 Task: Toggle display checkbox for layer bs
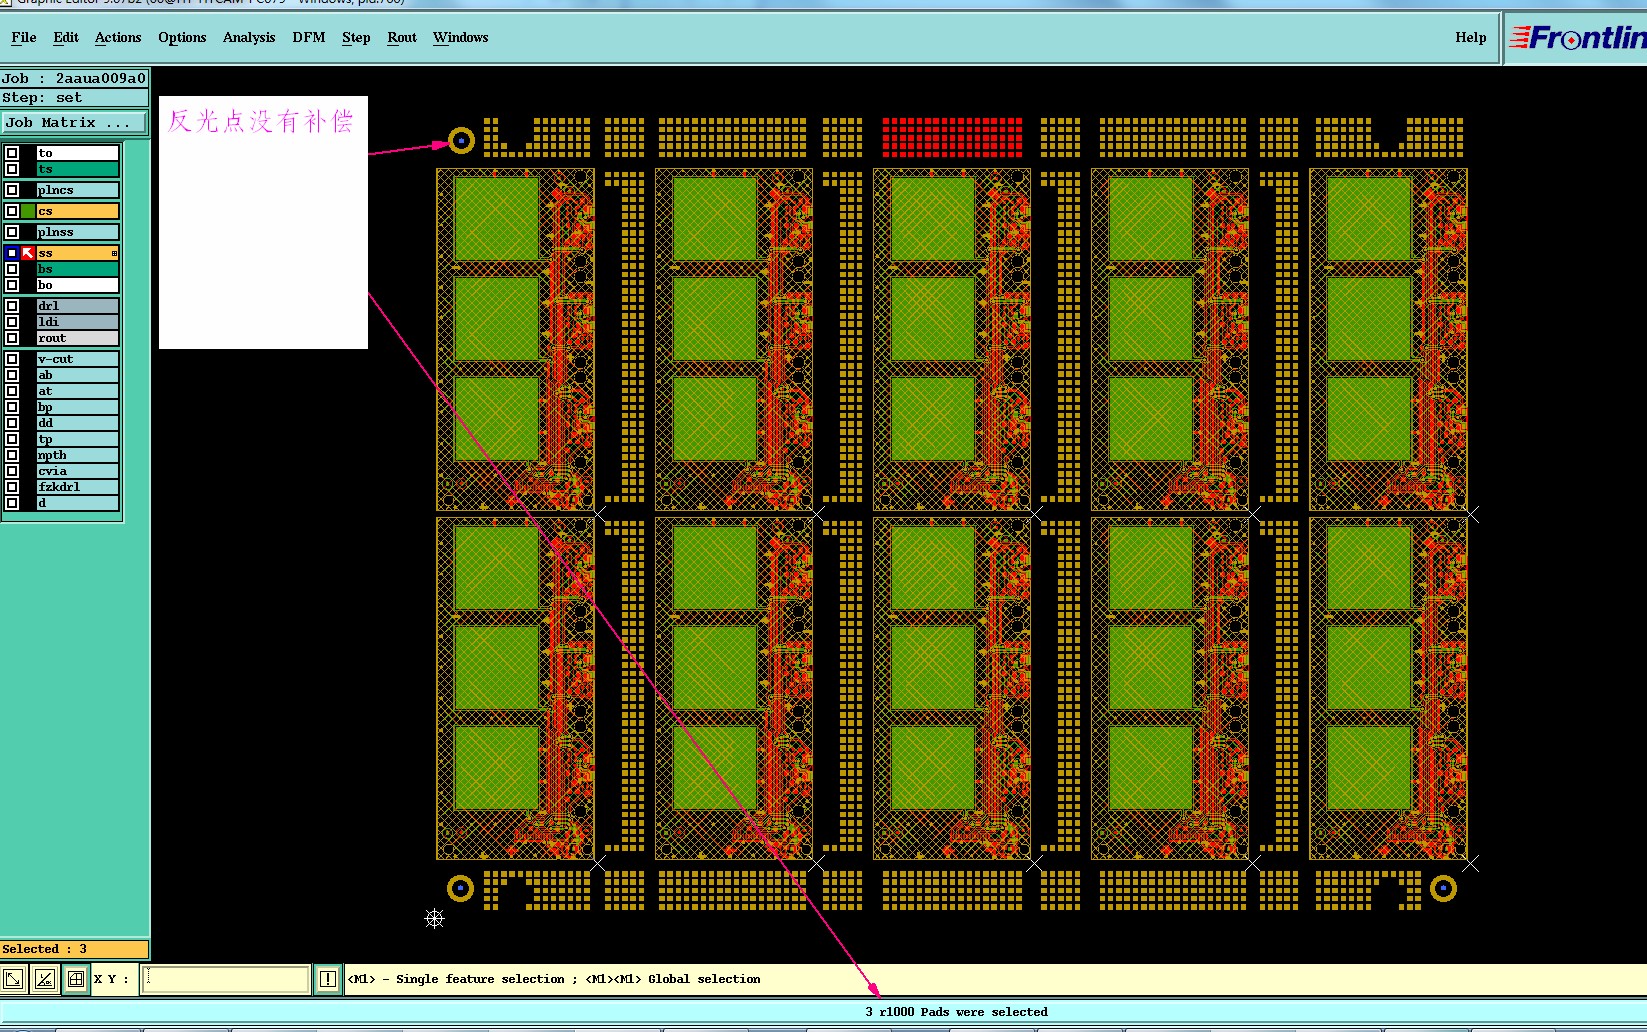pos(12,269)
